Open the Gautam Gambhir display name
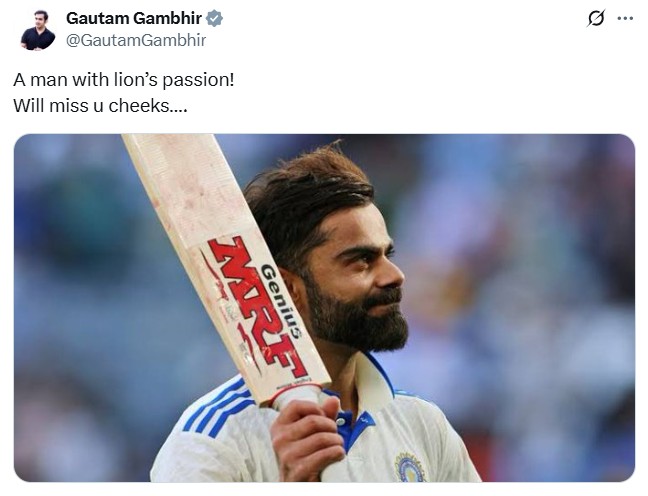The width and height of the screenshot is (648, 496). pyautogui.click(x=134, y=18)
